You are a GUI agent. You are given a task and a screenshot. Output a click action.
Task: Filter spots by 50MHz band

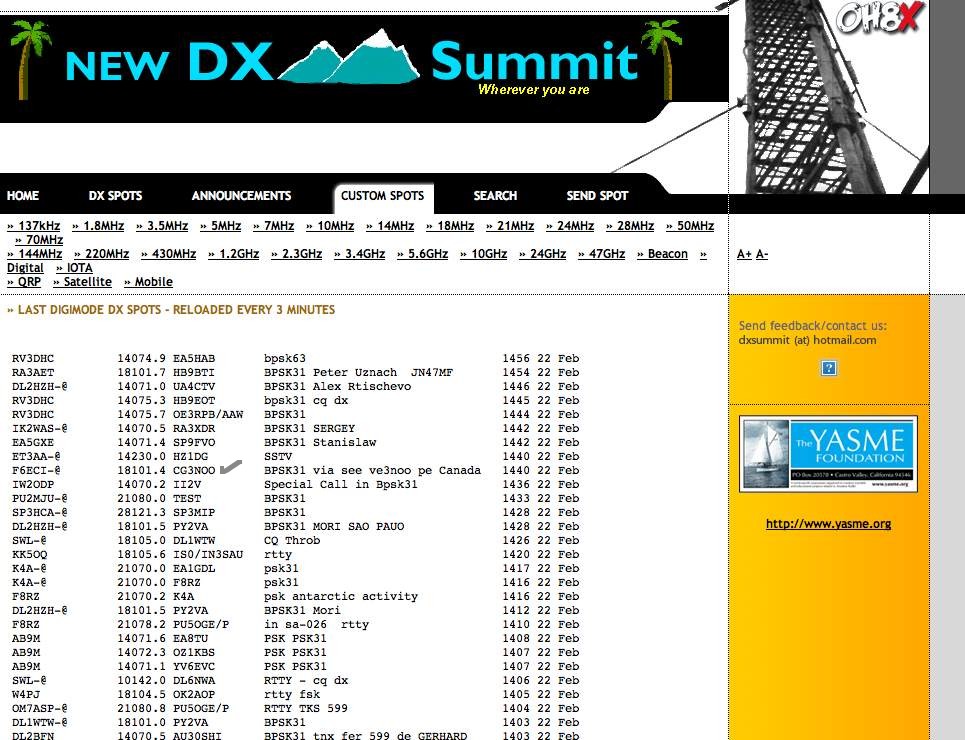tap(690, 226)
